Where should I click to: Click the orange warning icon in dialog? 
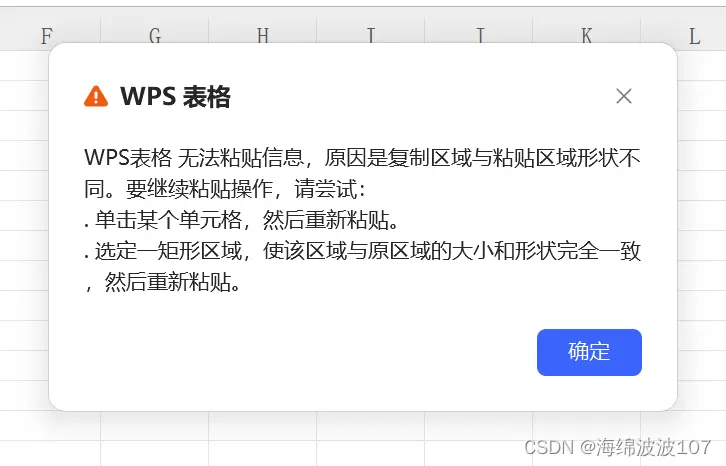[96, 96]
